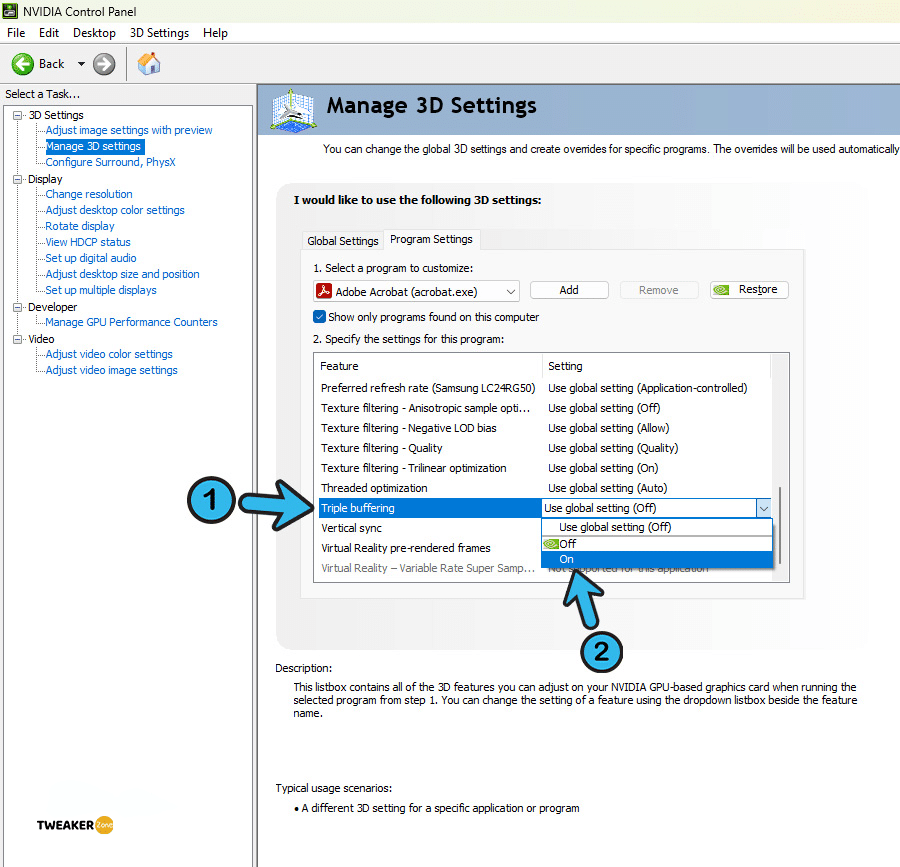This screenshot has height=867, width=900.
Task: Click the Manage 3D Settings header icon
Action: pos(294,111)
